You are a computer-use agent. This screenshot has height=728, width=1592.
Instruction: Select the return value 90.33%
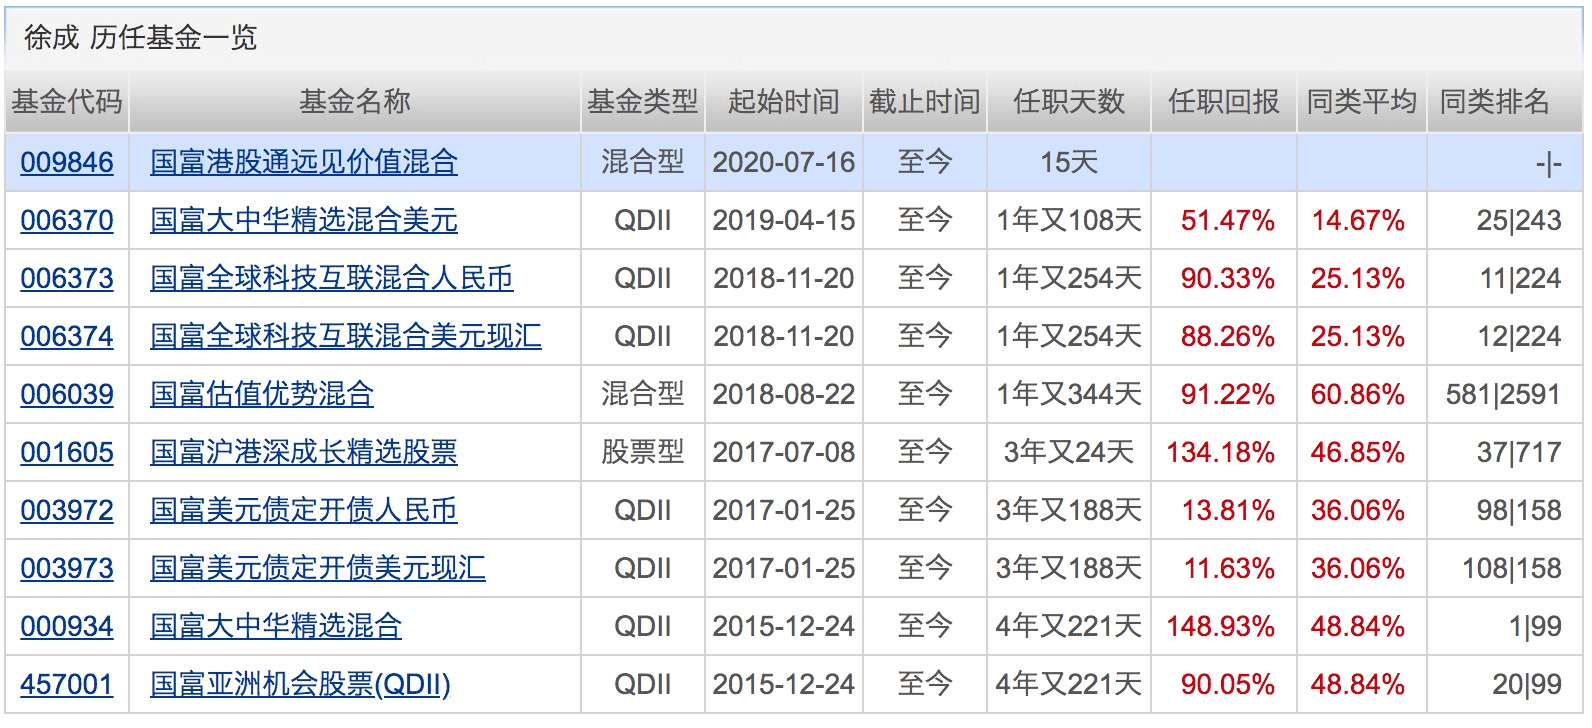click(1228, 278)
